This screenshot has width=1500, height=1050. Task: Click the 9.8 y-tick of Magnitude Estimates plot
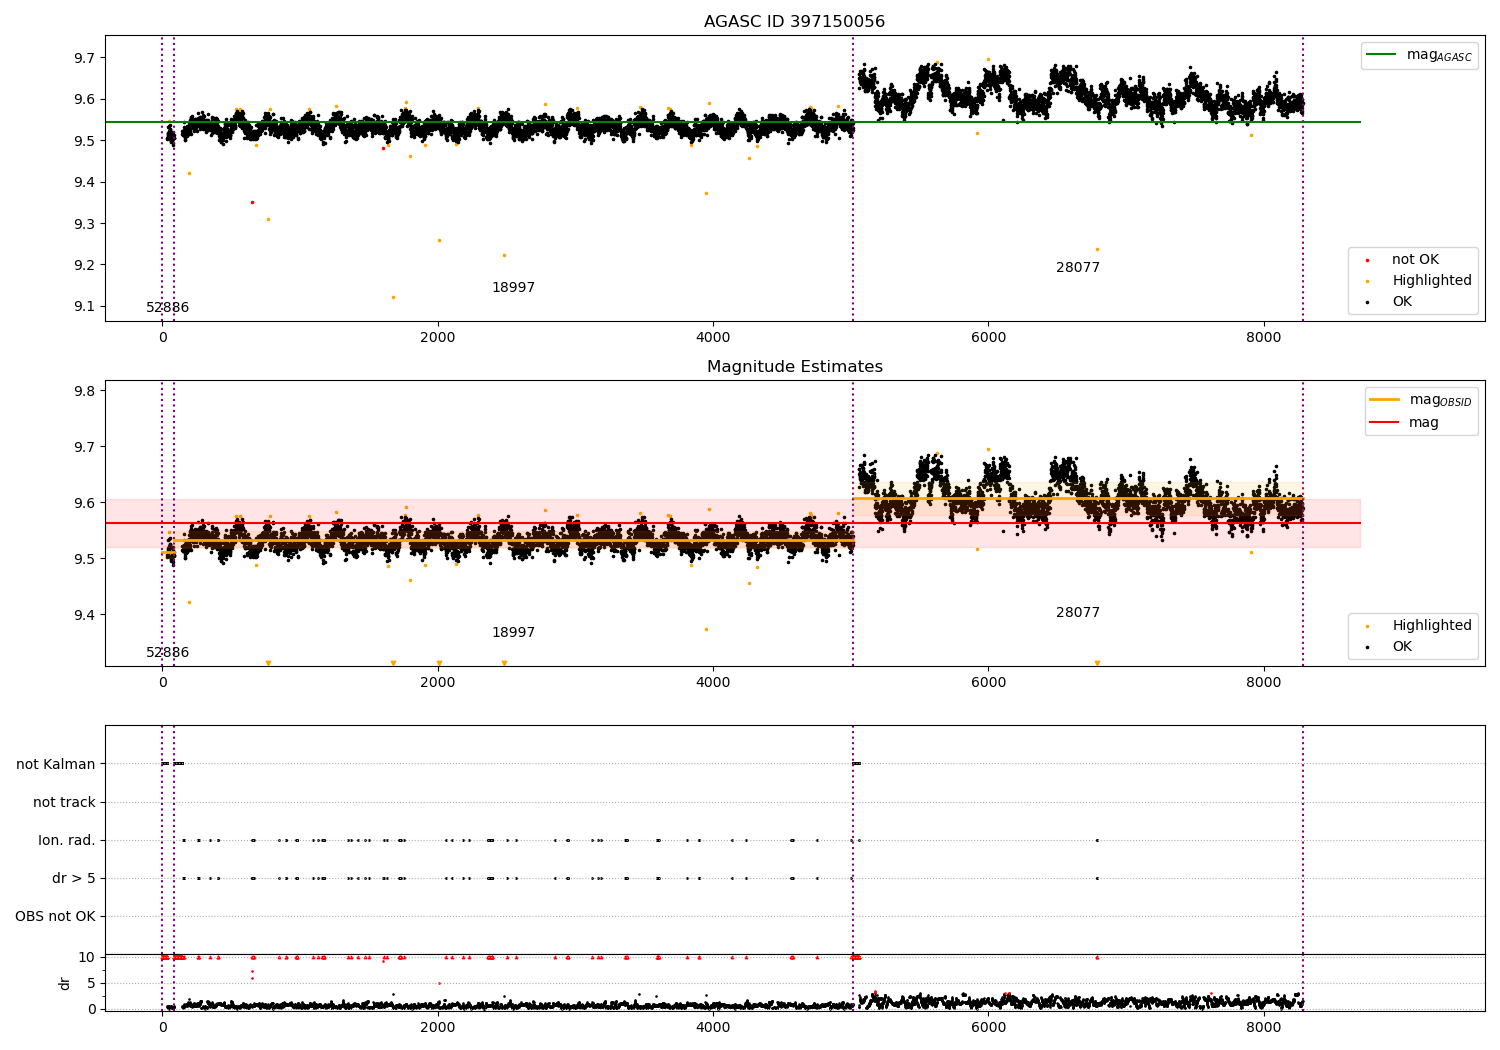coord(85,391)
